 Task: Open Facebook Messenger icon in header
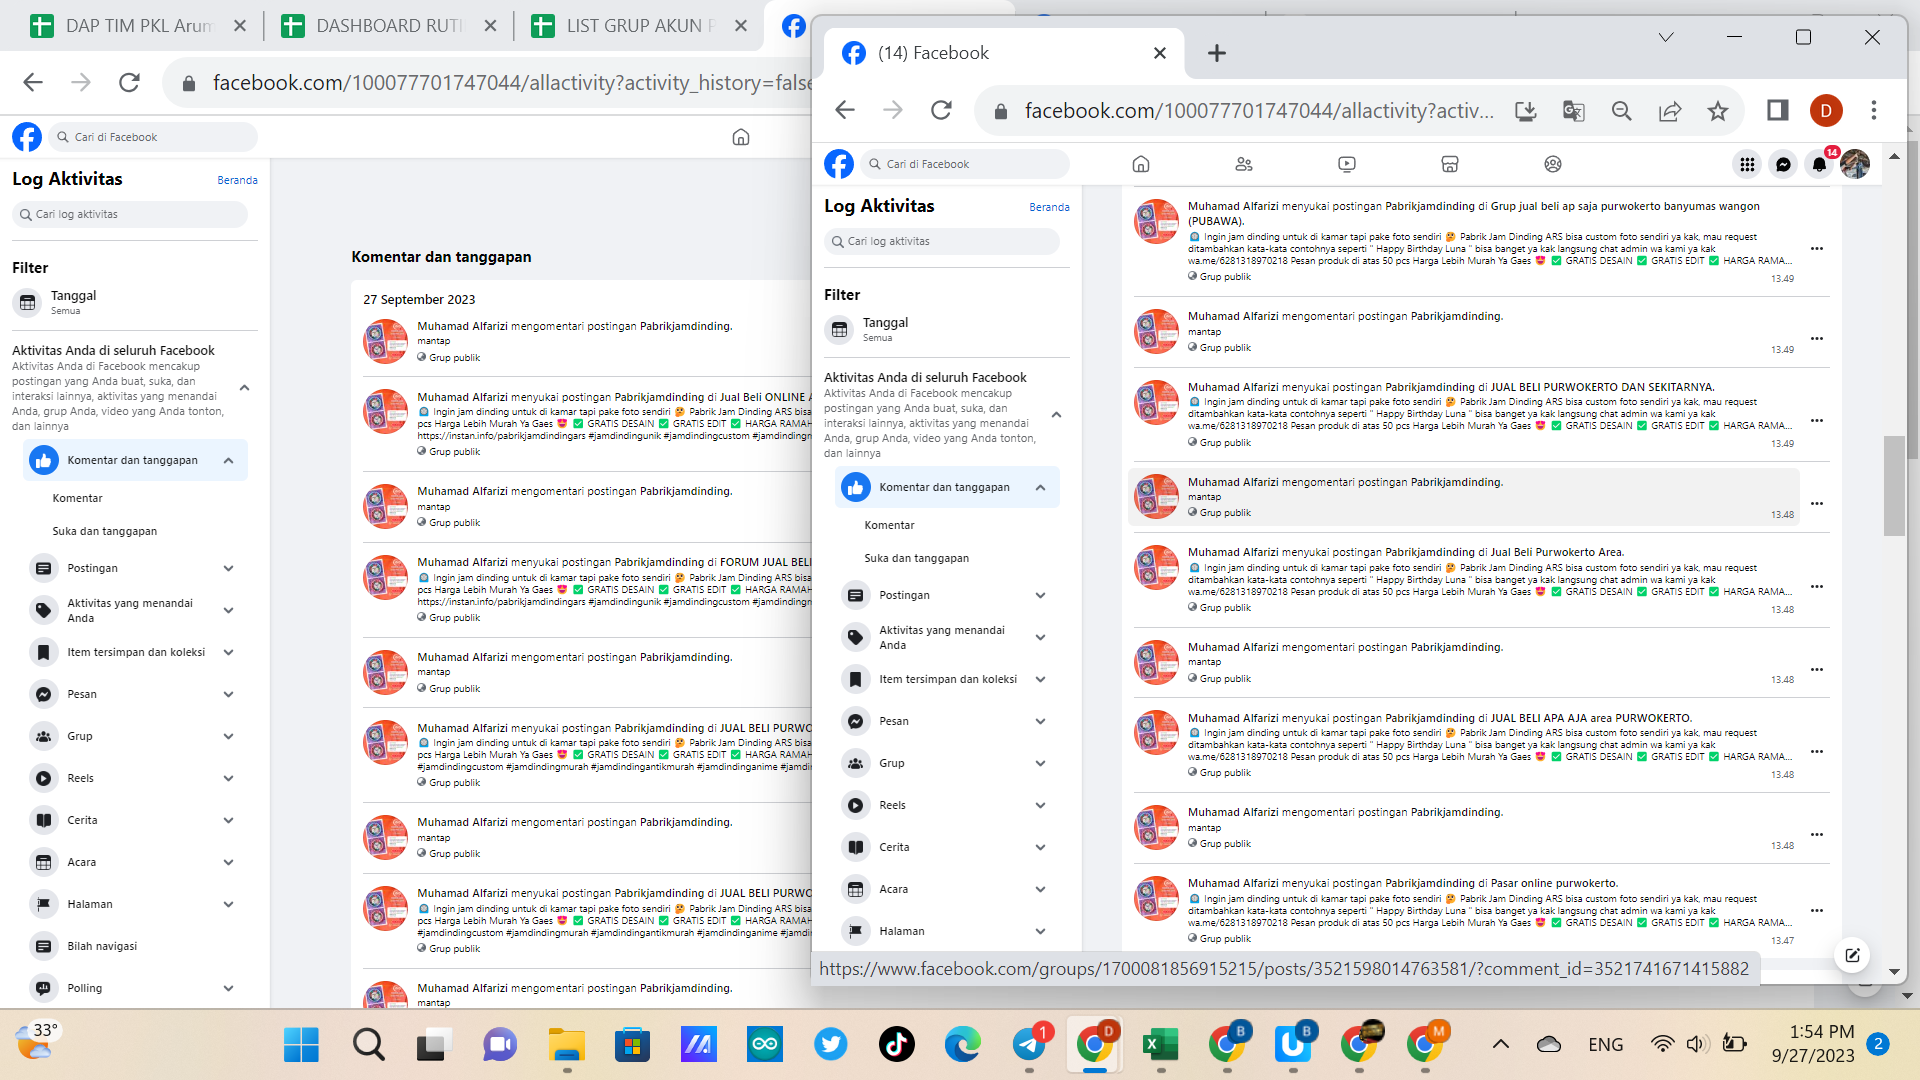1783,164
